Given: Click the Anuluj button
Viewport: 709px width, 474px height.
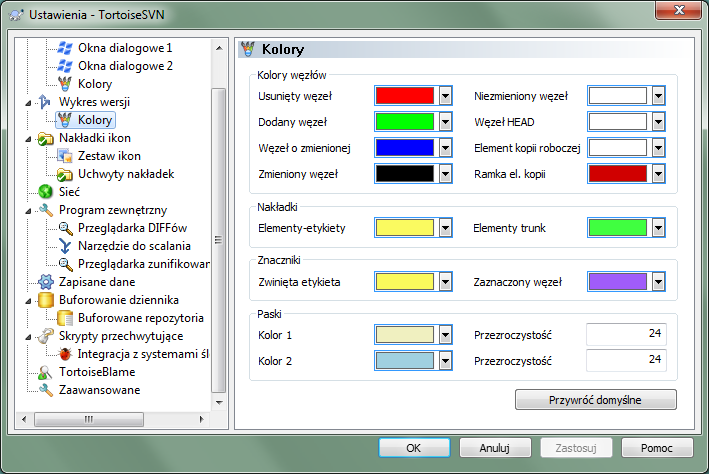Looking at the screenshot, I should pos(495,448).
